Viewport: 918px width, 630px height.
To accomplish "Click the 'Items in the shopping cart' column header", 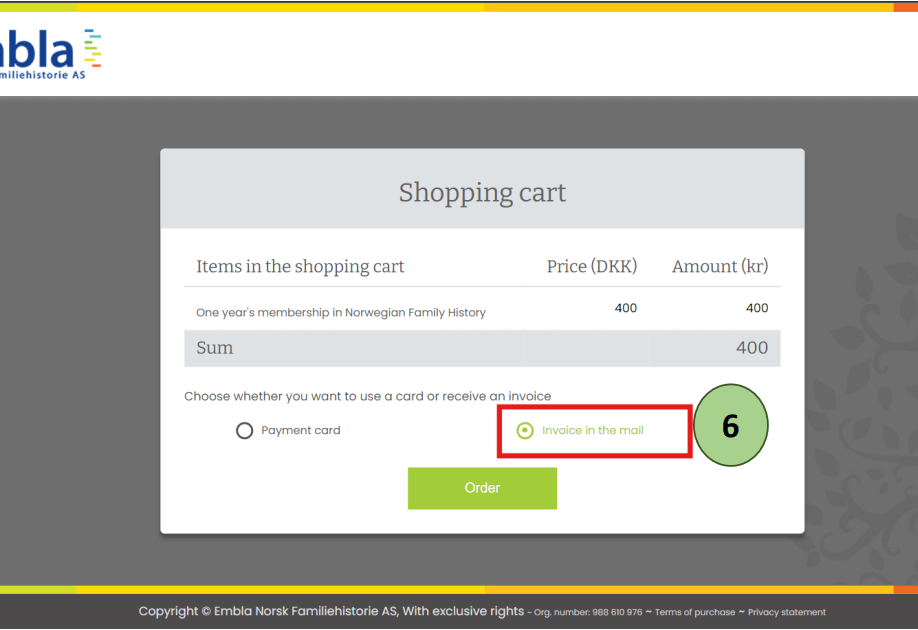I will [x=300, y=267].
